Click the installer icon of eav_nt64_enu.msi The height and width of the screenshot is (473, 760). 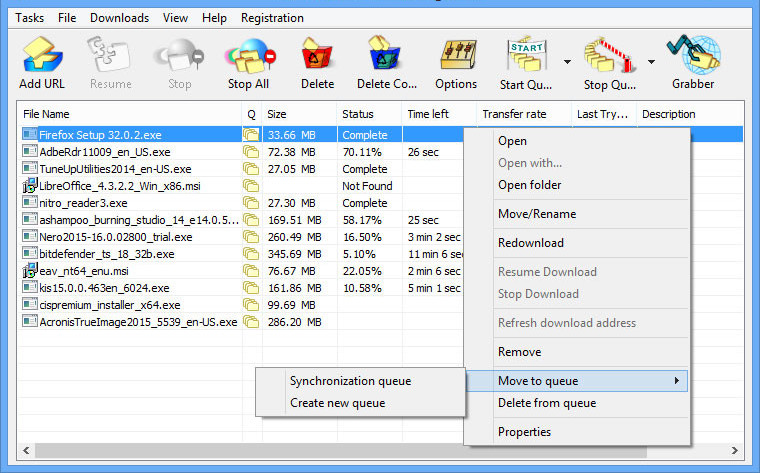pos(30,270)
